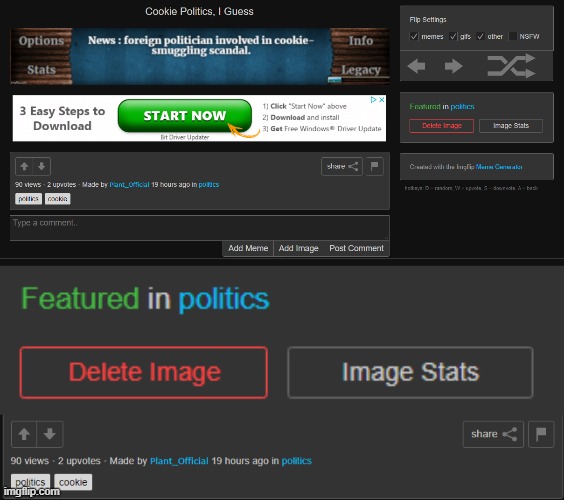Open Options in the cookie game image
Screen dimensions: 564x500
(x=41, y=41)
